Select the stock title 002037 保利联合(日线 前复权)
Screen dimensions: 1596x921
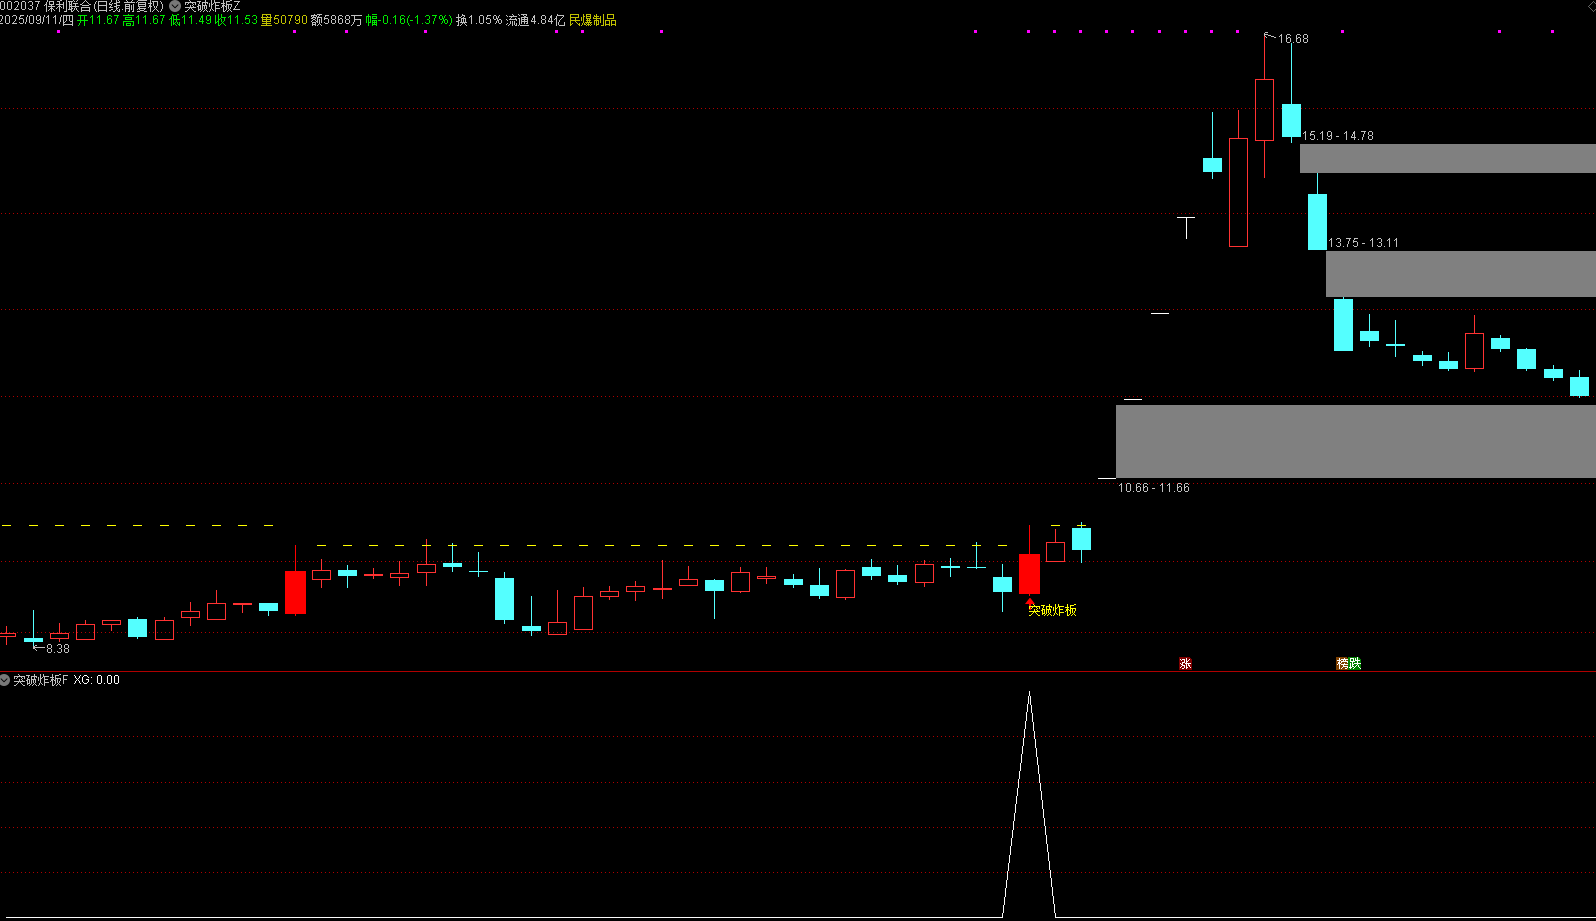(82, 6)
